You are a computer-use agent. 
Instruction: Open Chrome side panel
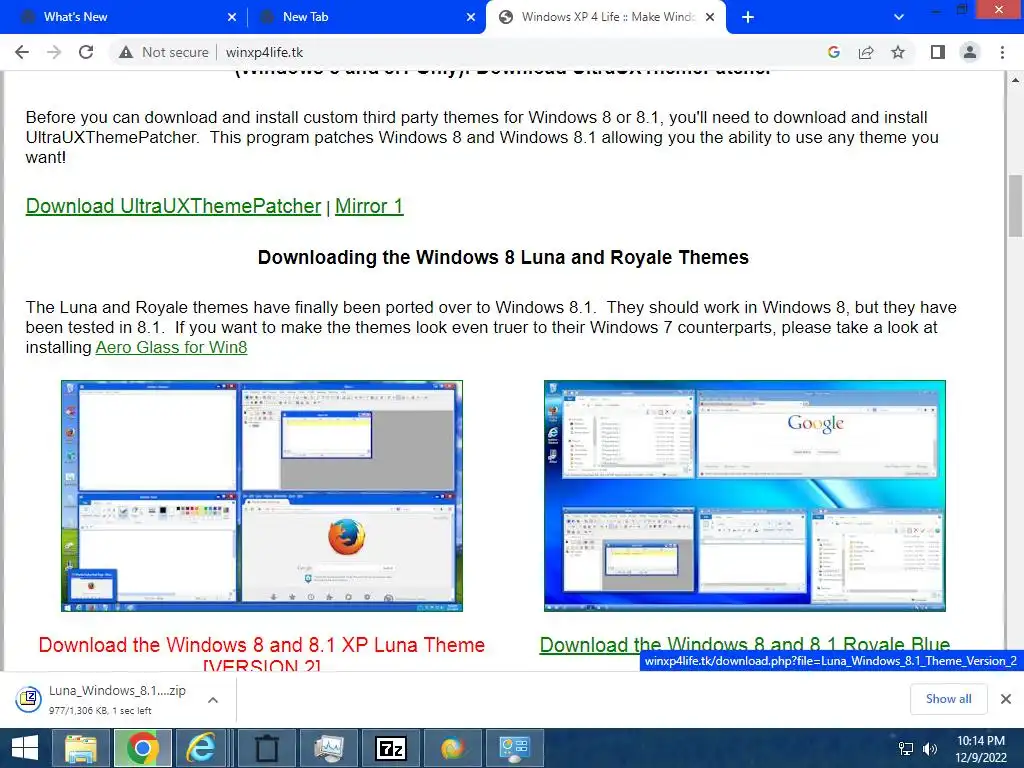938,52
